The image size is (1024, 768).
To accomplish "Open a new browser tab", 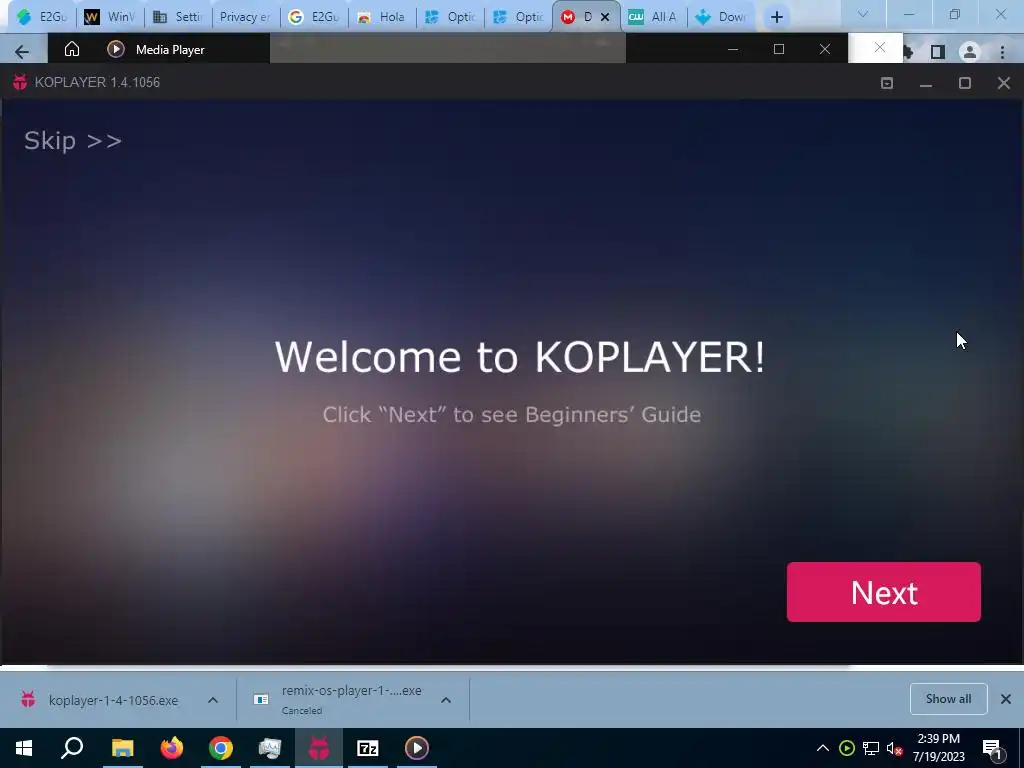I will 776,18.
